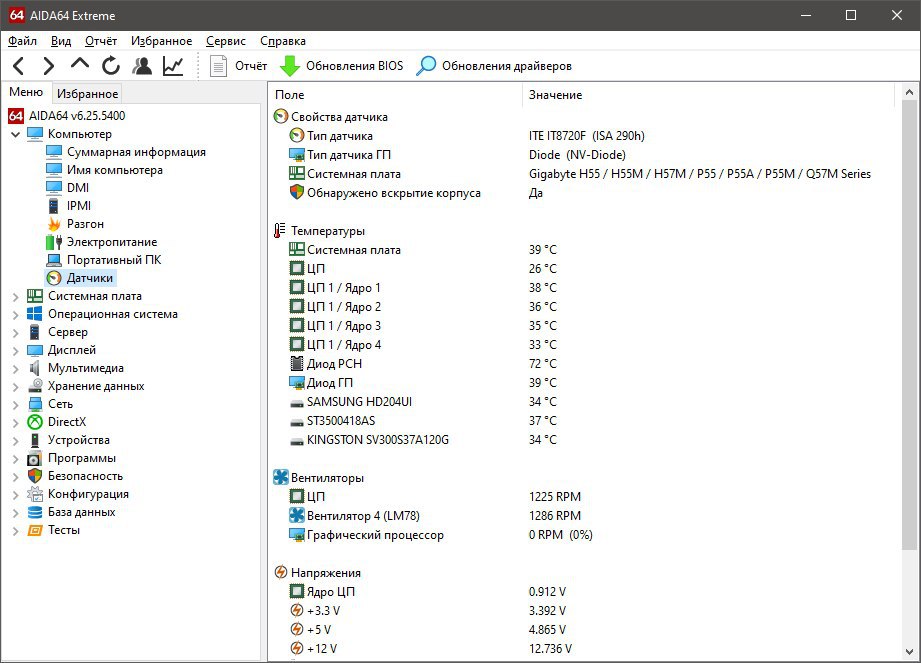Select the Вентилятор 4 (LM78) row

(363, 516)
